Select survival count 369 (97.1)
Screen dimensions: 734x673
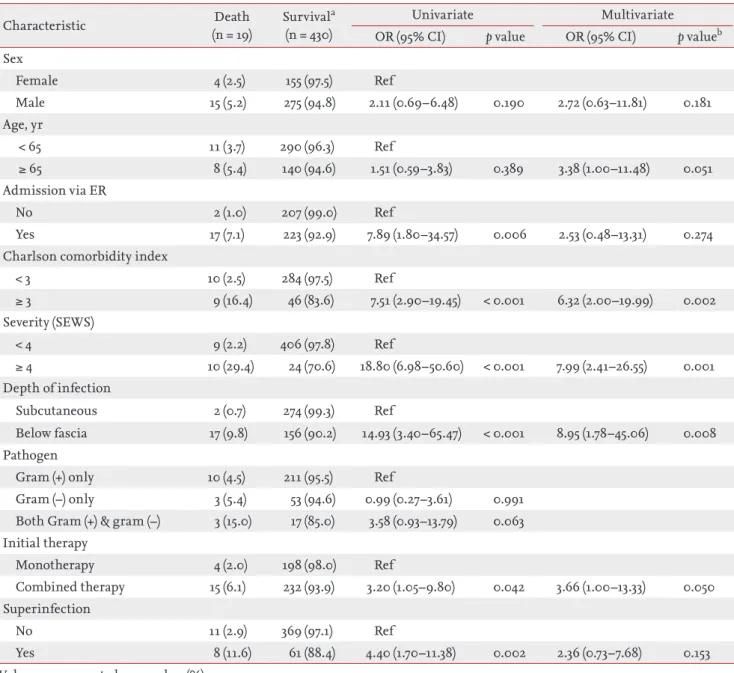pyautogui.click(x=307, y=631)
